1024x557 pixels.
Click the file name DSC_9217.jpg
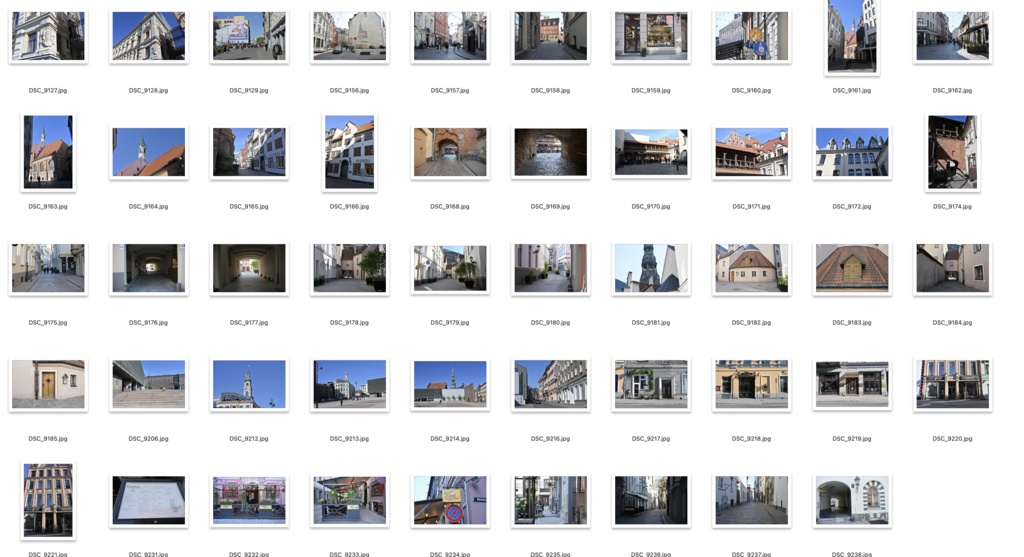coord(651,439)
